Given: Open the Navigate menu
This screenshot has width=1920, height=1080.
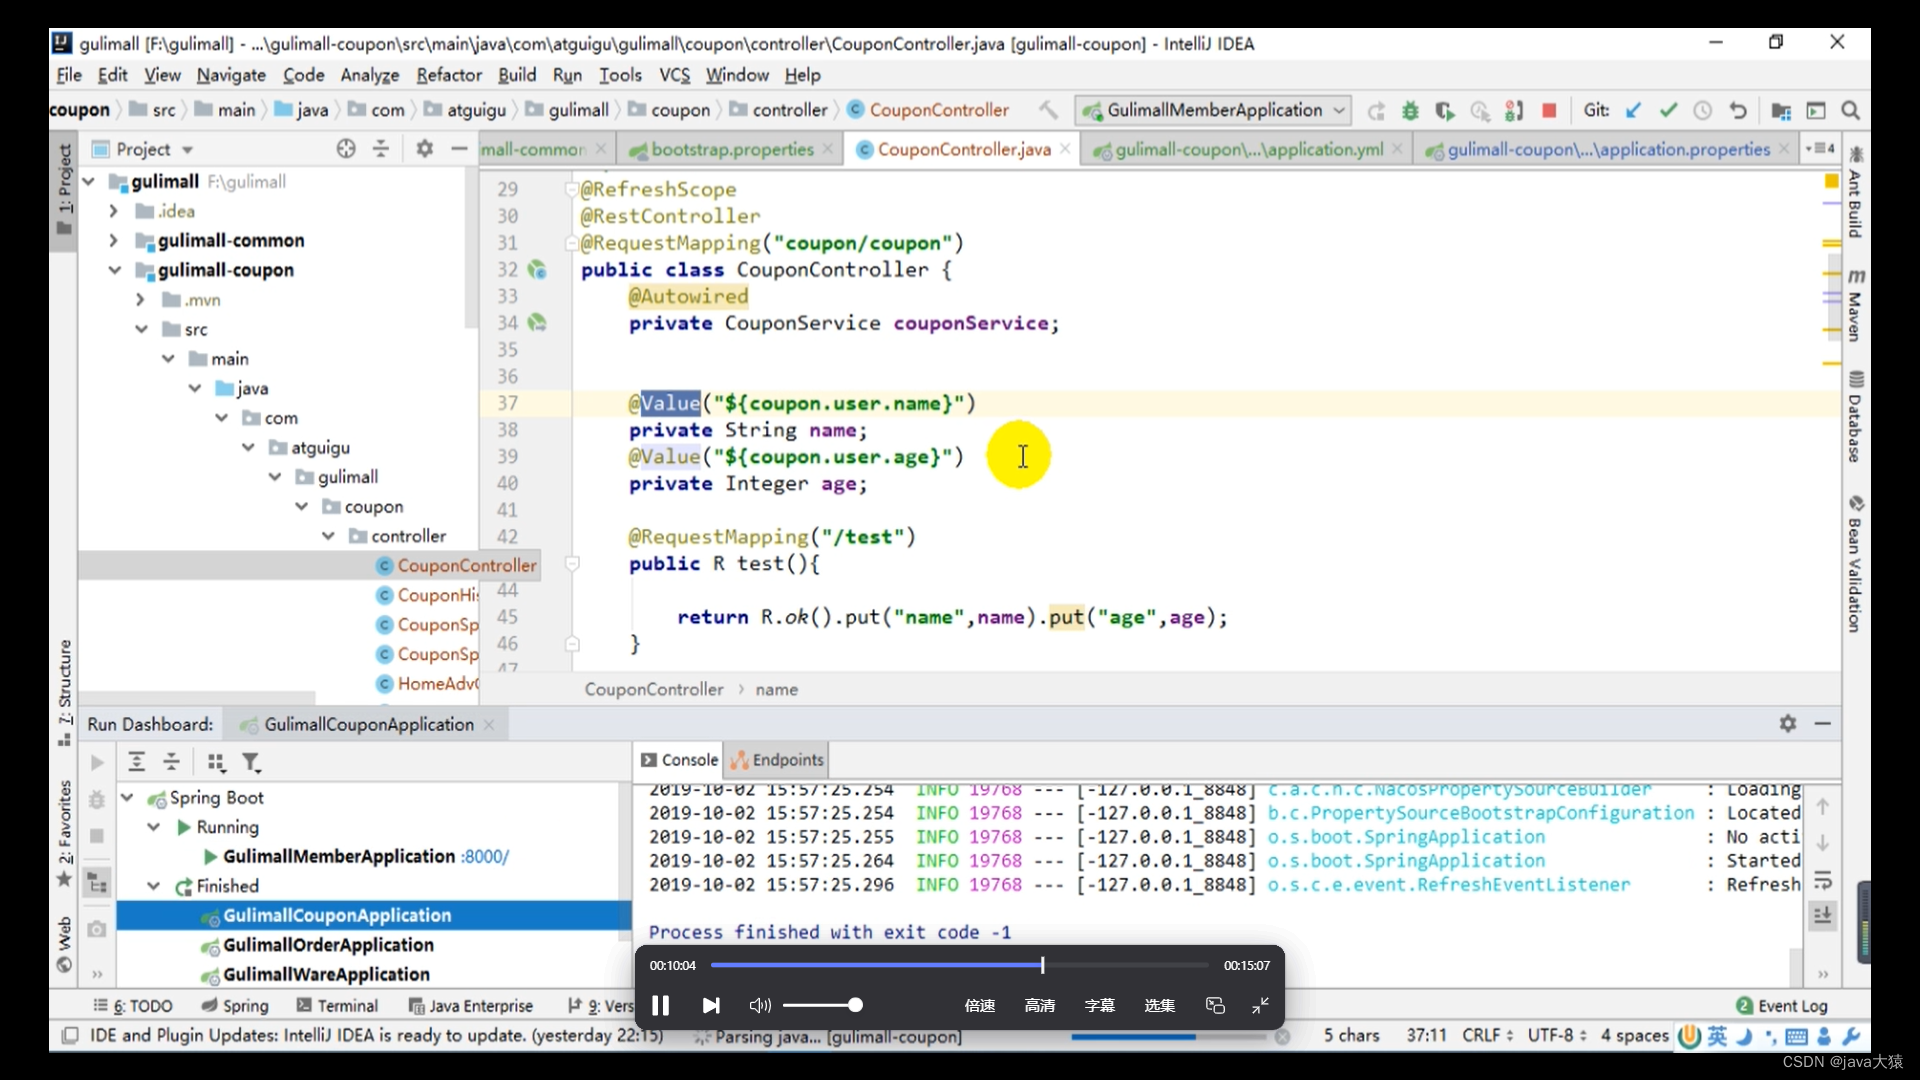Looking at the screenshot, I should pos(231,75).
